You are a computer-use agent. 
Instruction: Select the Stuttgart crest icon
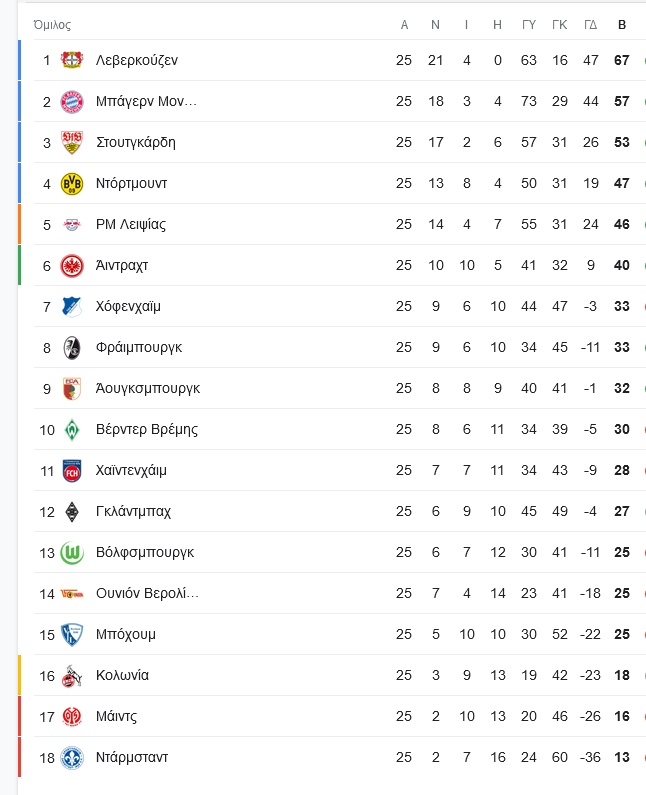[x=72, y=142]
